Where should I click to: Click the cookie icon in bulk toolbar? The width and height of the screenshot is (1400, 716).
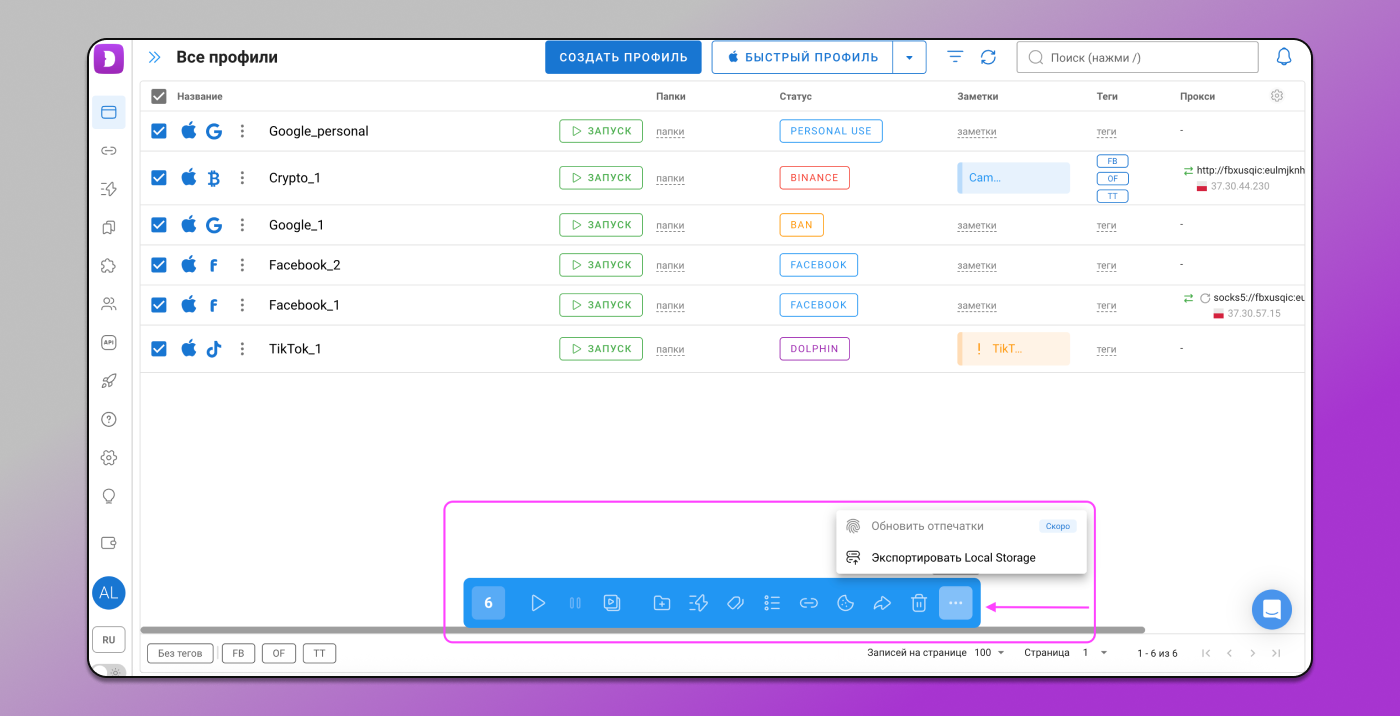[x=845, y=603]
